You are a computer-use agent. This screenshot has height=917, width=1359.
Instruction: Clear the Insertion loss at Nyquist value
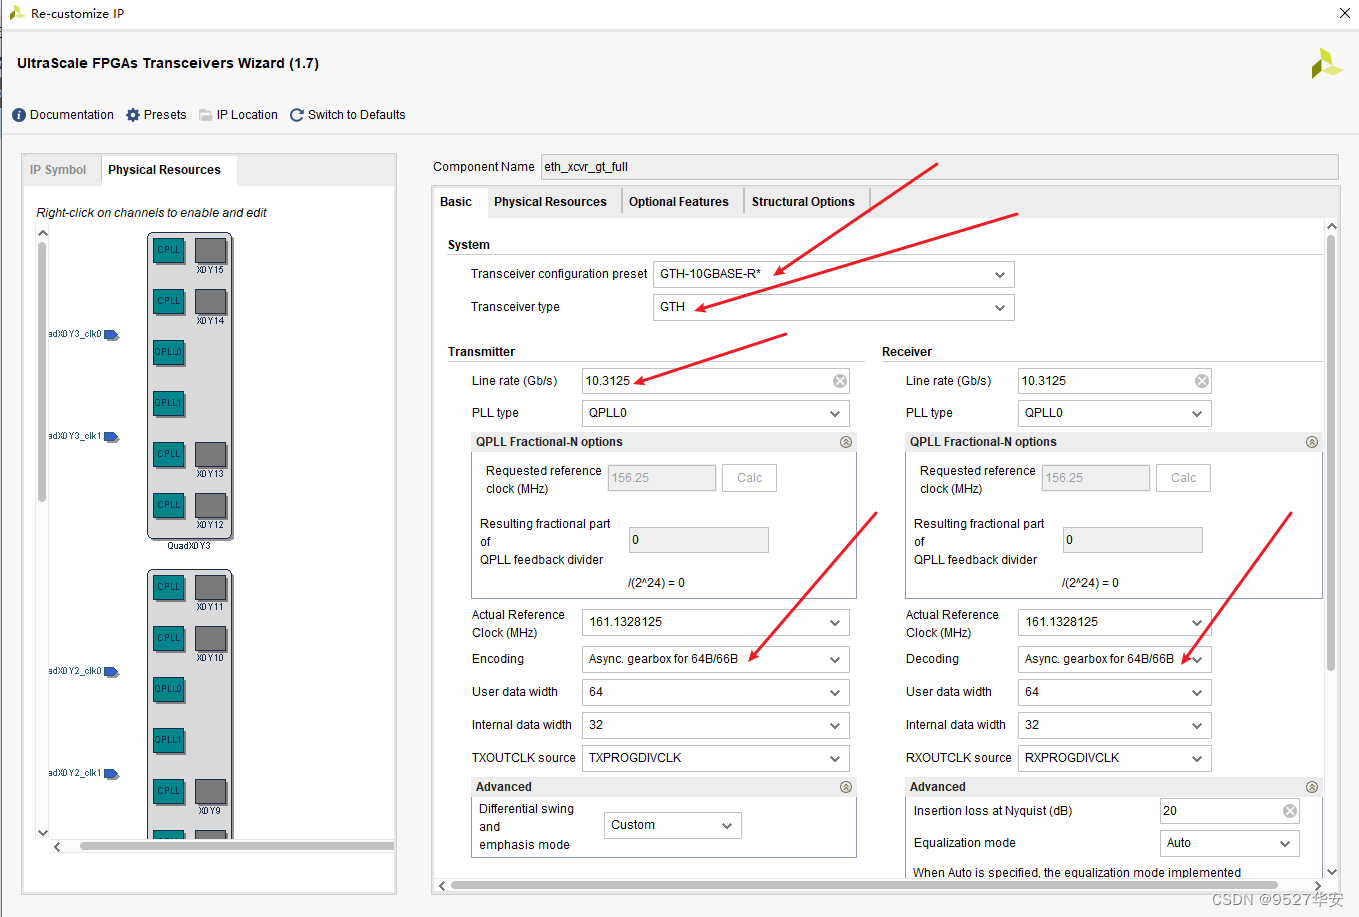click(1290, 811)
